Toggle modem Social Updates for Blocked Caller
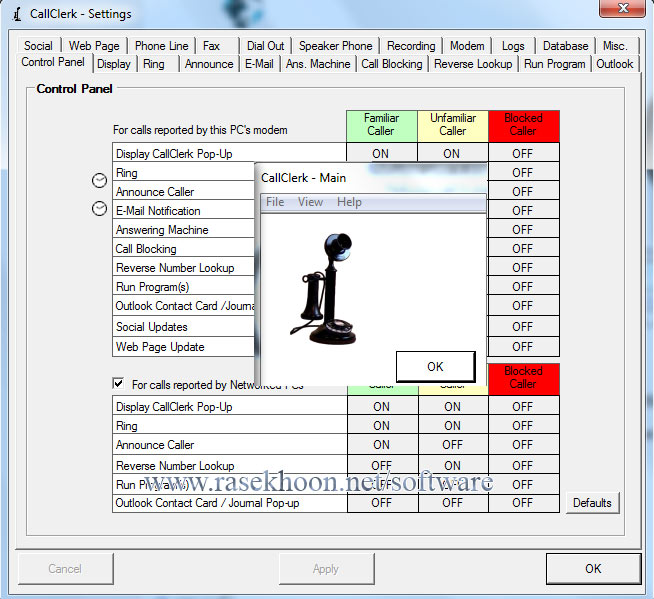Screen dimensions: 654x599 523,326
